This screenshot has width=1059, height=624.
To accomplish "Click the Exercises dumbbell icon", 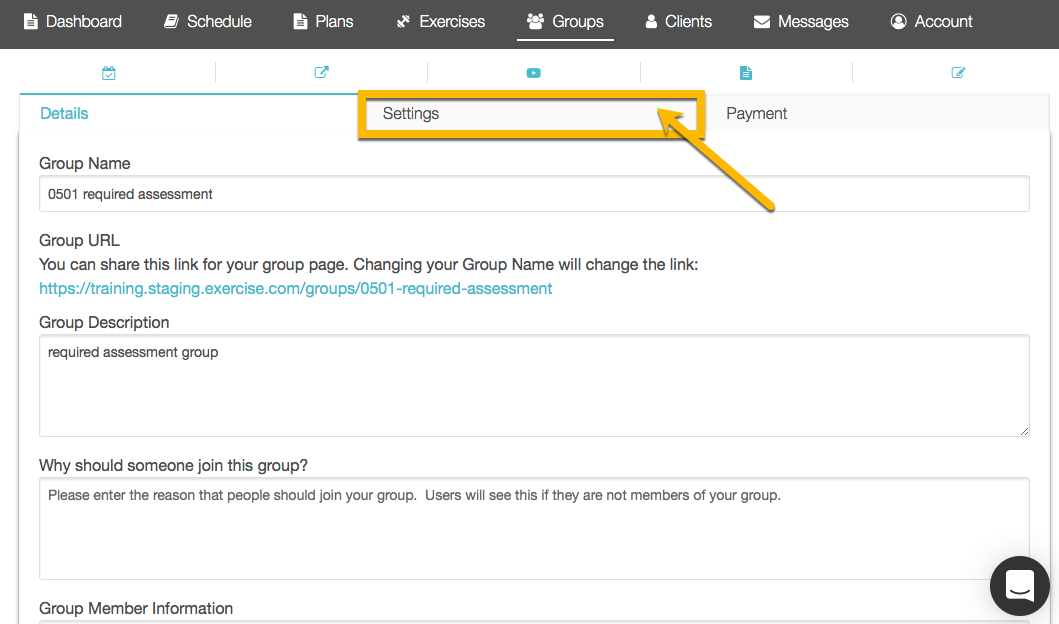I will pyautogui.click(x=403, y=22).
